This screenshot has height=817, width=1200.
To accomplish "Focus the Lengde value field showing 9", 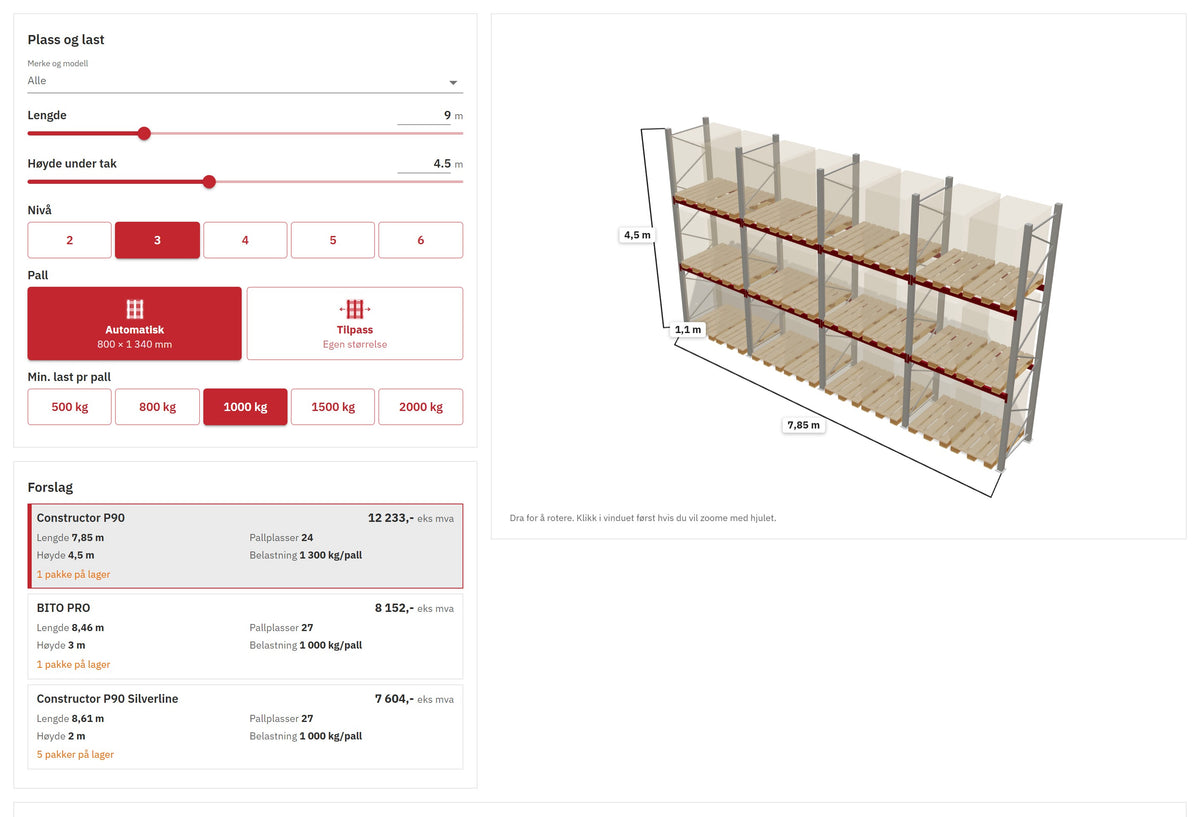I will point(424,116).
